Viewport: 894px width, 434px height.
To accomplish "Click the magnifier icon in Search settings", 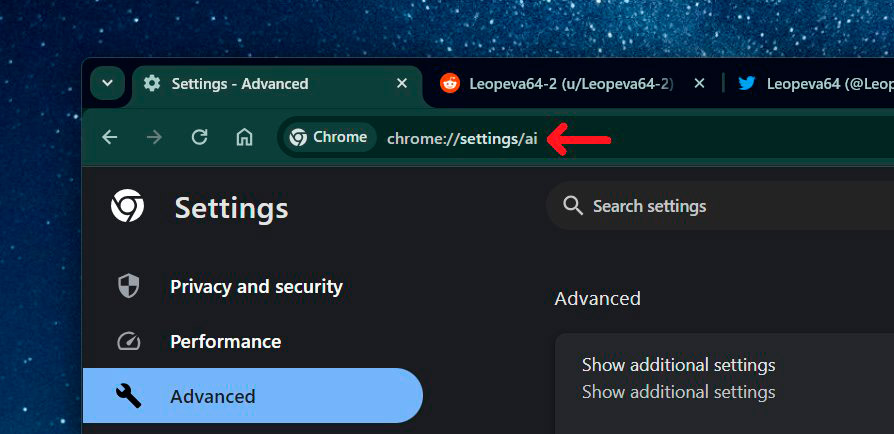I will pyautogui.click(x=573, y=206).
